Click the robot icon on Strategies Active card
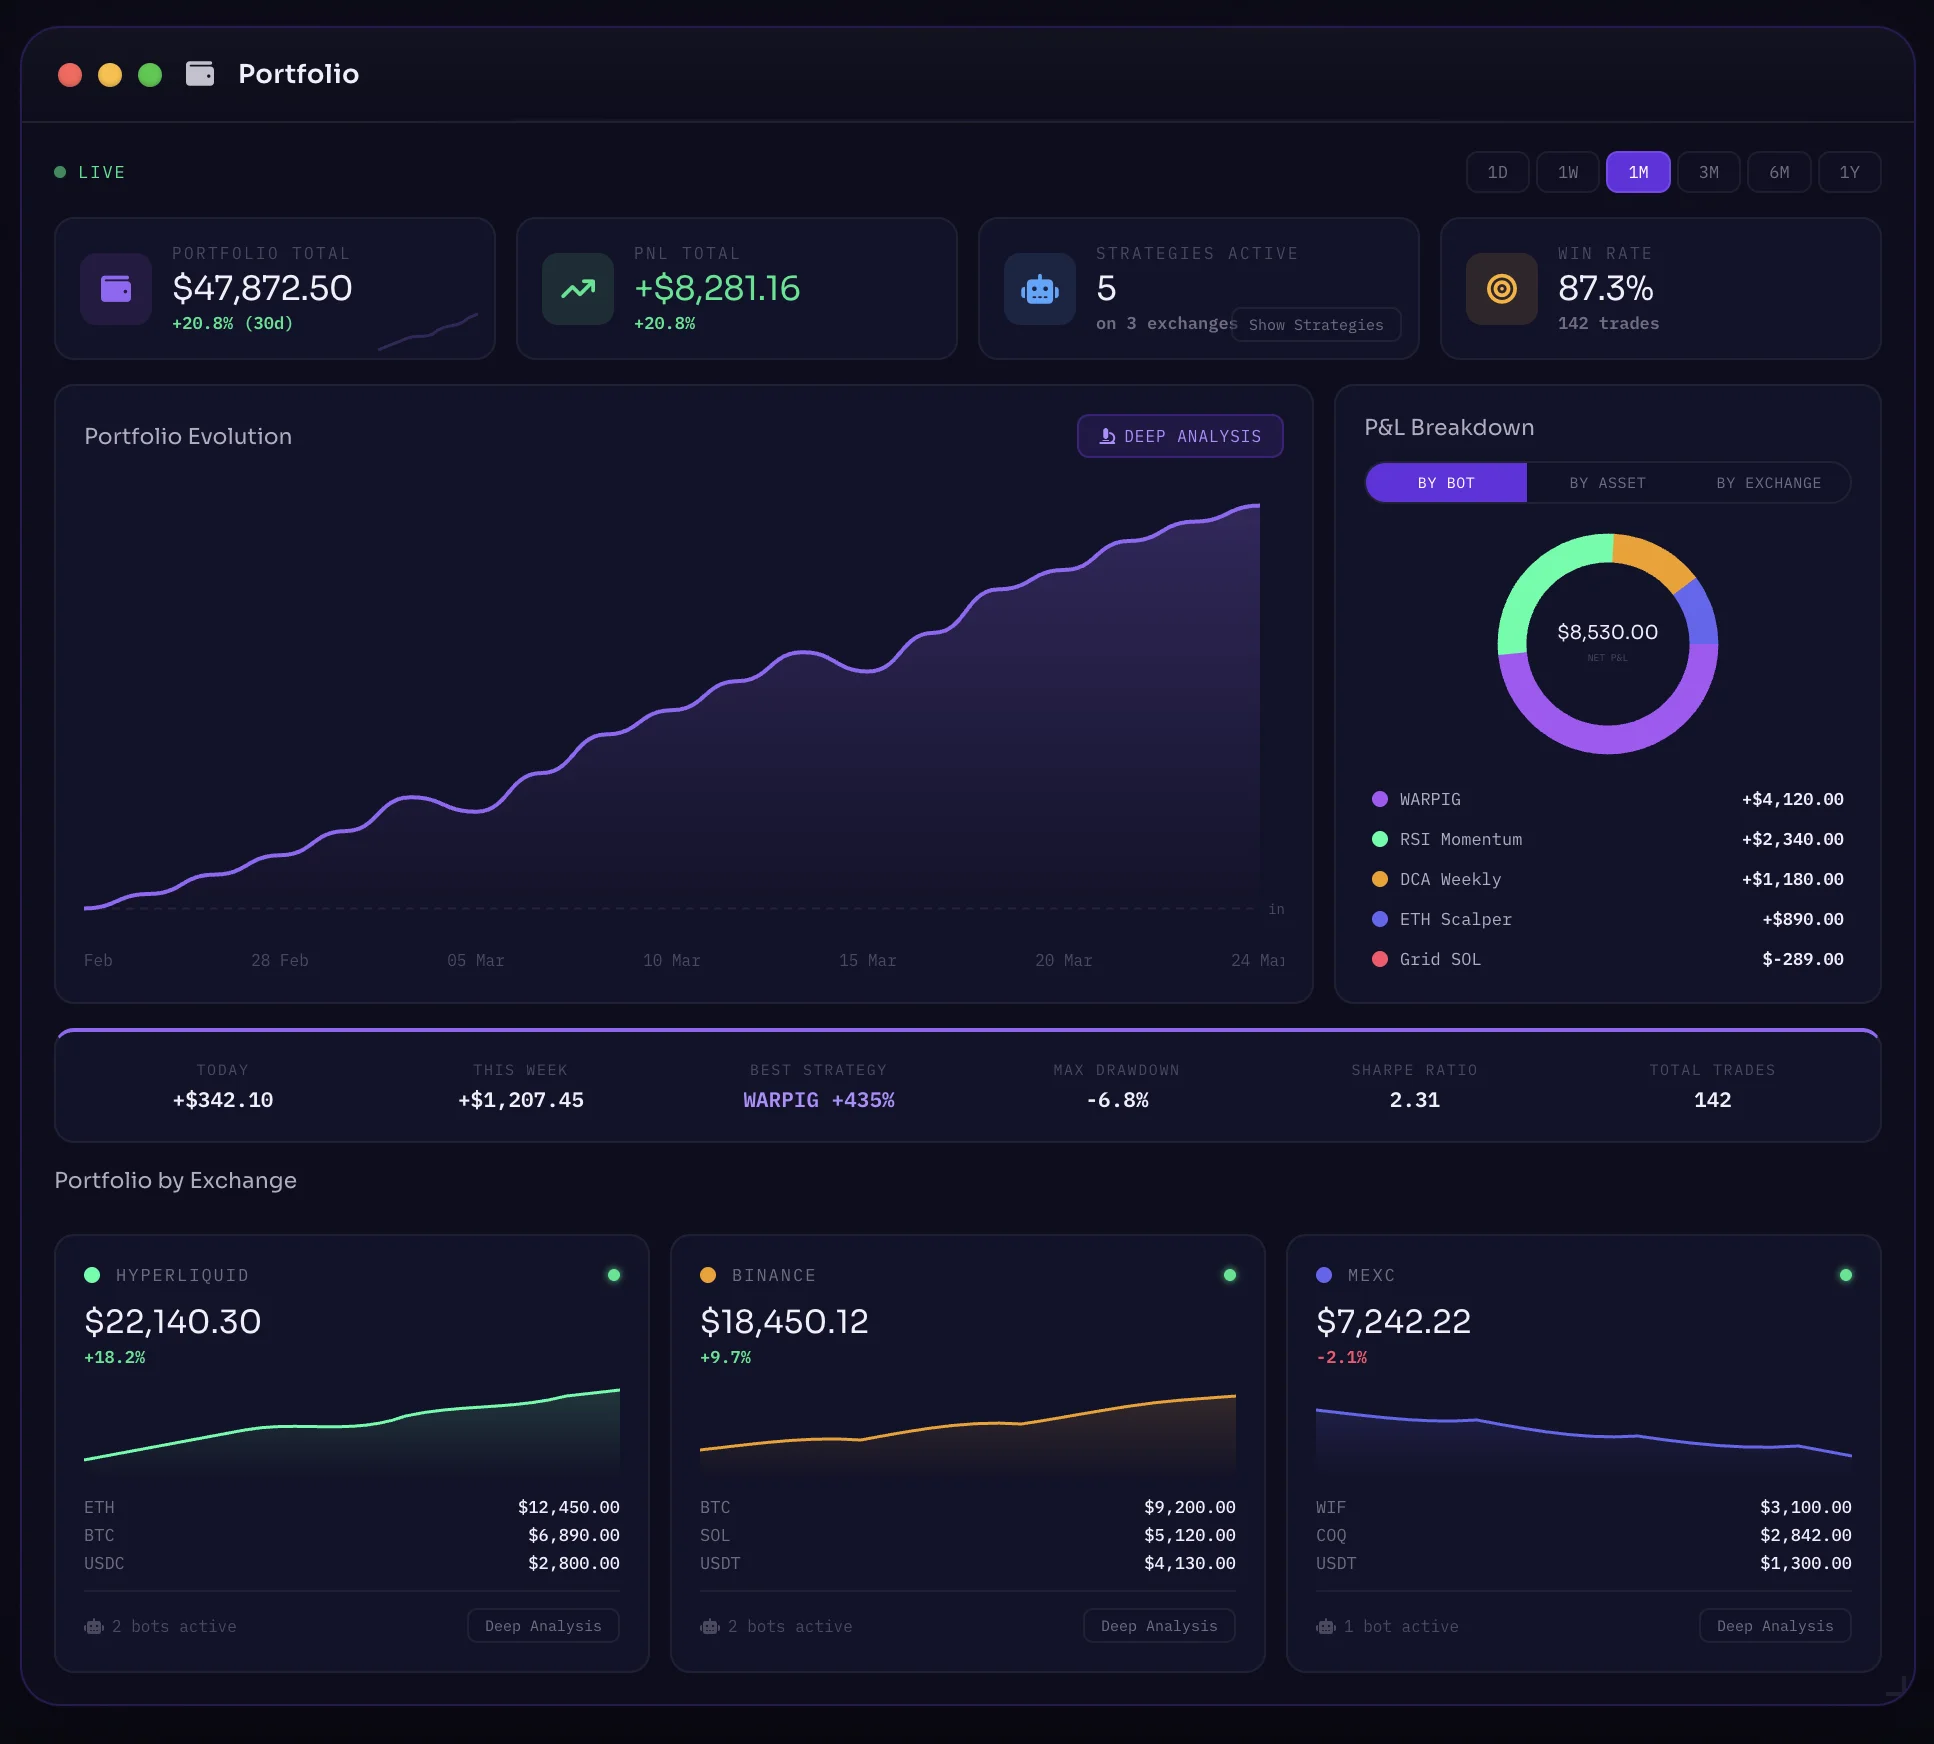 1039,289
